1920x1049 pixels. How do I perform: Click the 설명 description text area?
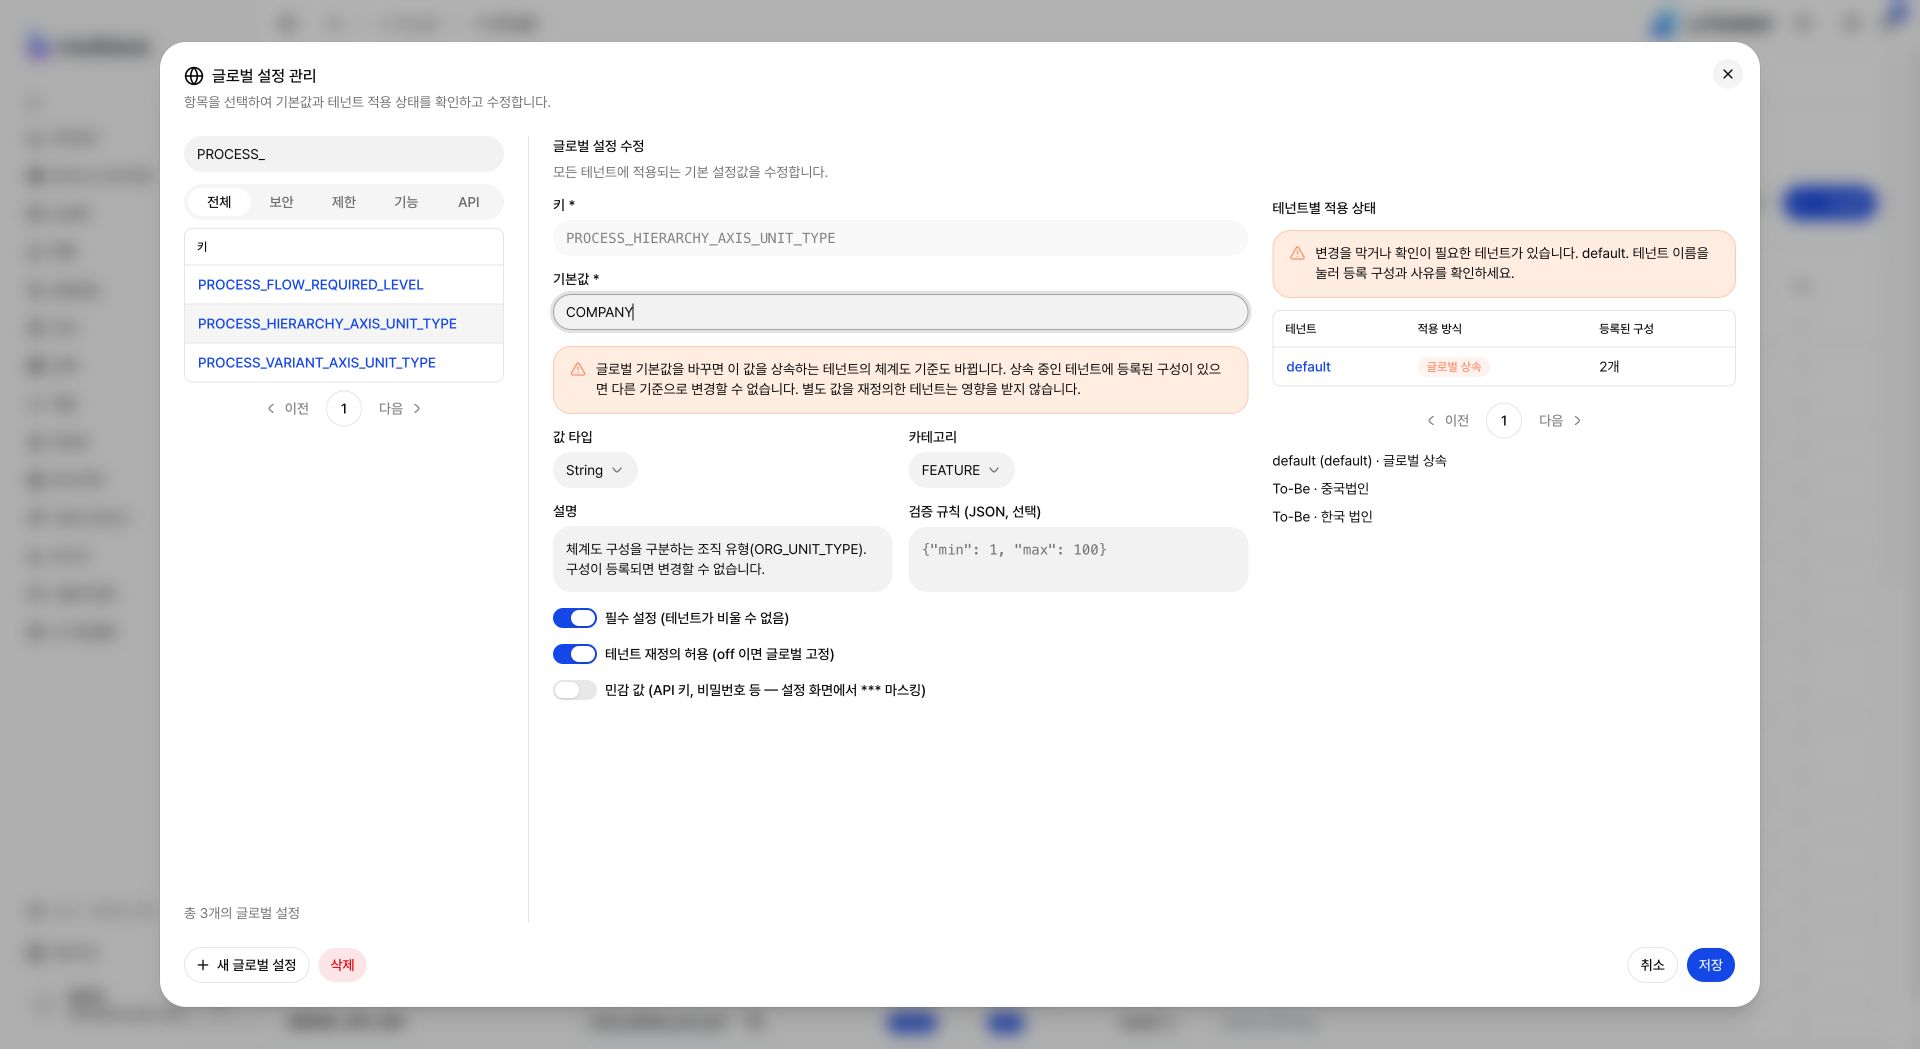[x=722, y=559]
